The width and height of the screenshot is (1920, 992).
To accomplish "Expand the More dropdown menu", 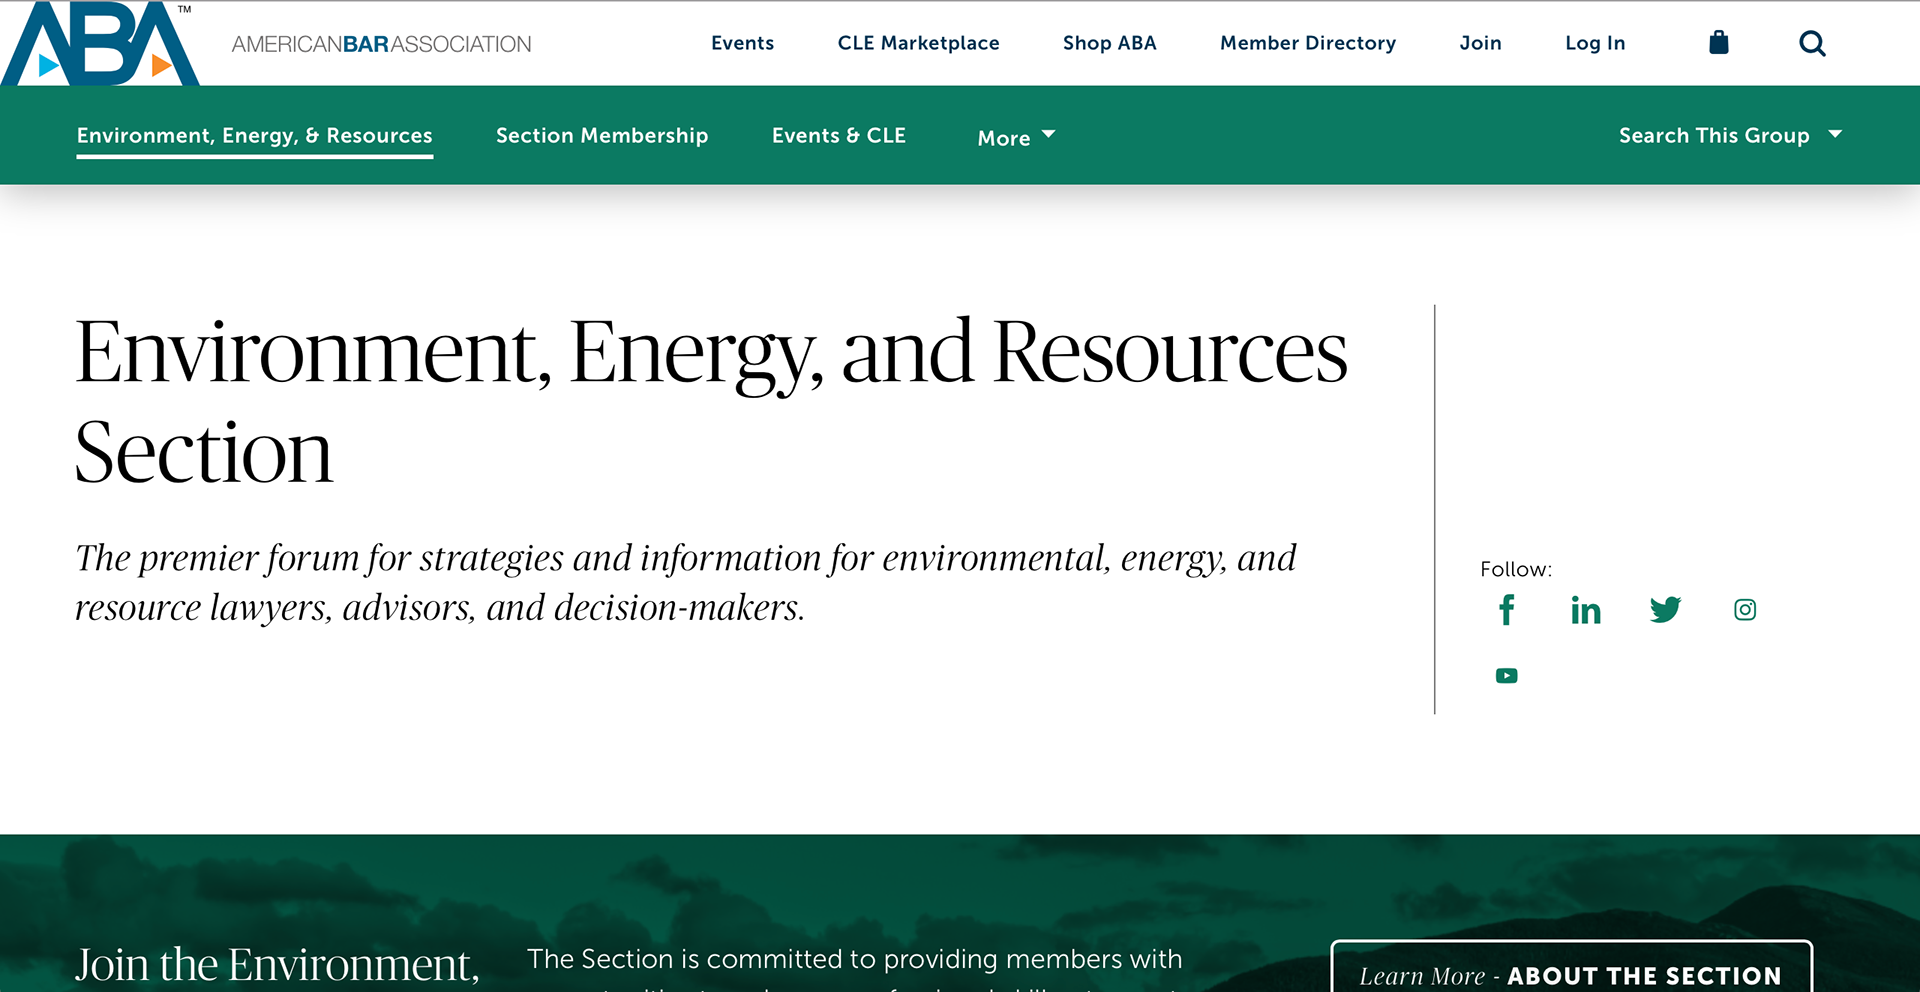I will click(1016, 137).
